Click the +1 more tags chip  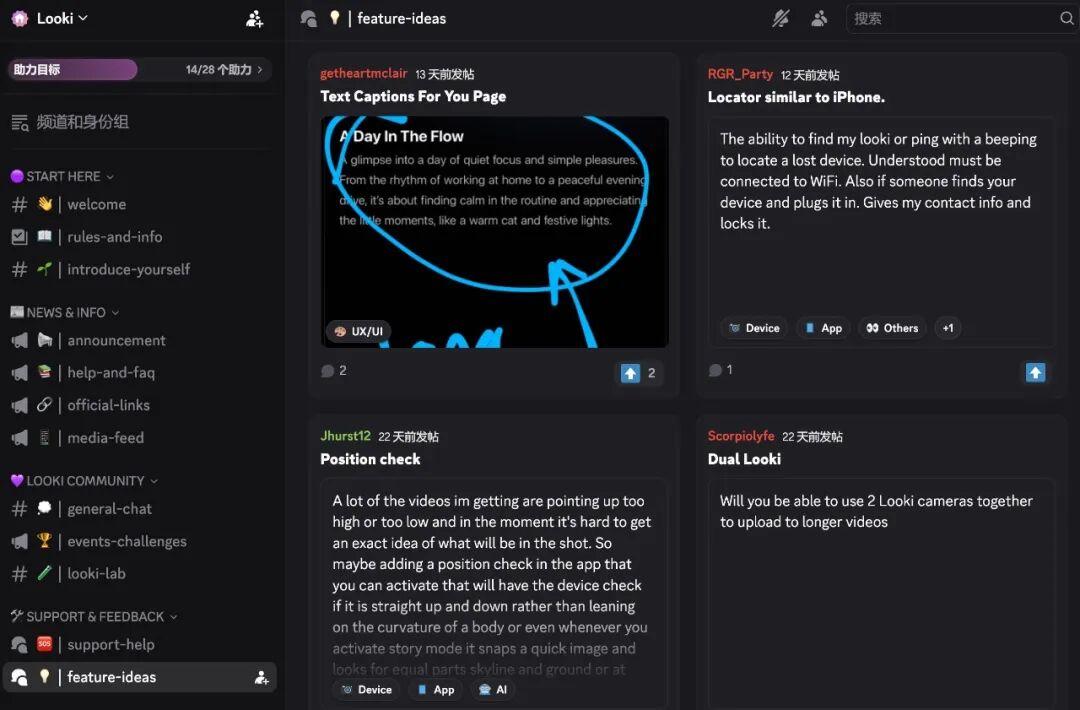[947, 328]
